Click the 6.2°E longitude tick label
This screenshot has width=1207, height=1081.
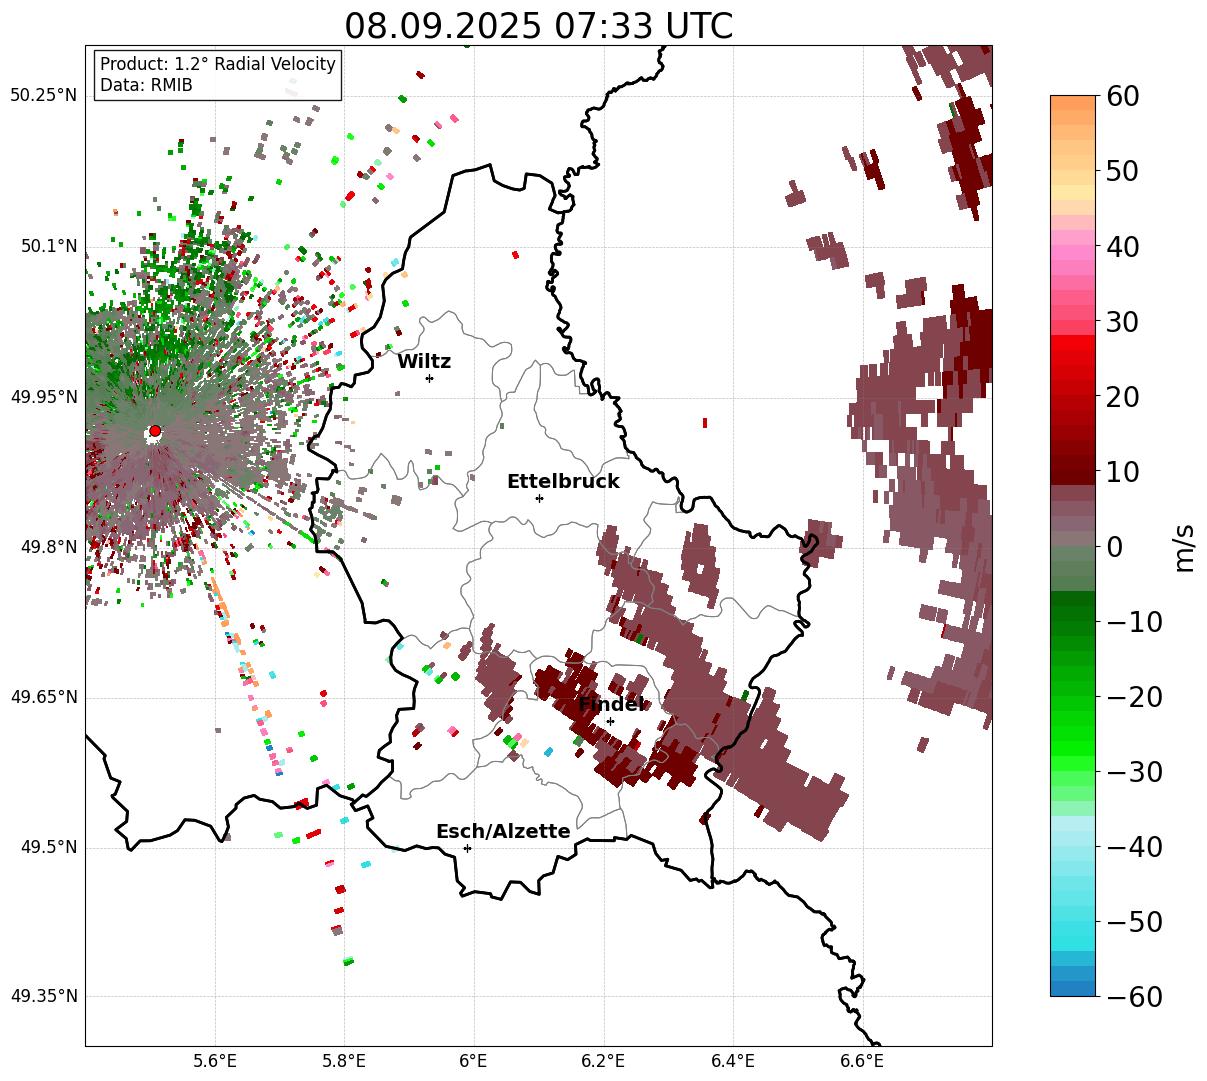click(603, 1061)
